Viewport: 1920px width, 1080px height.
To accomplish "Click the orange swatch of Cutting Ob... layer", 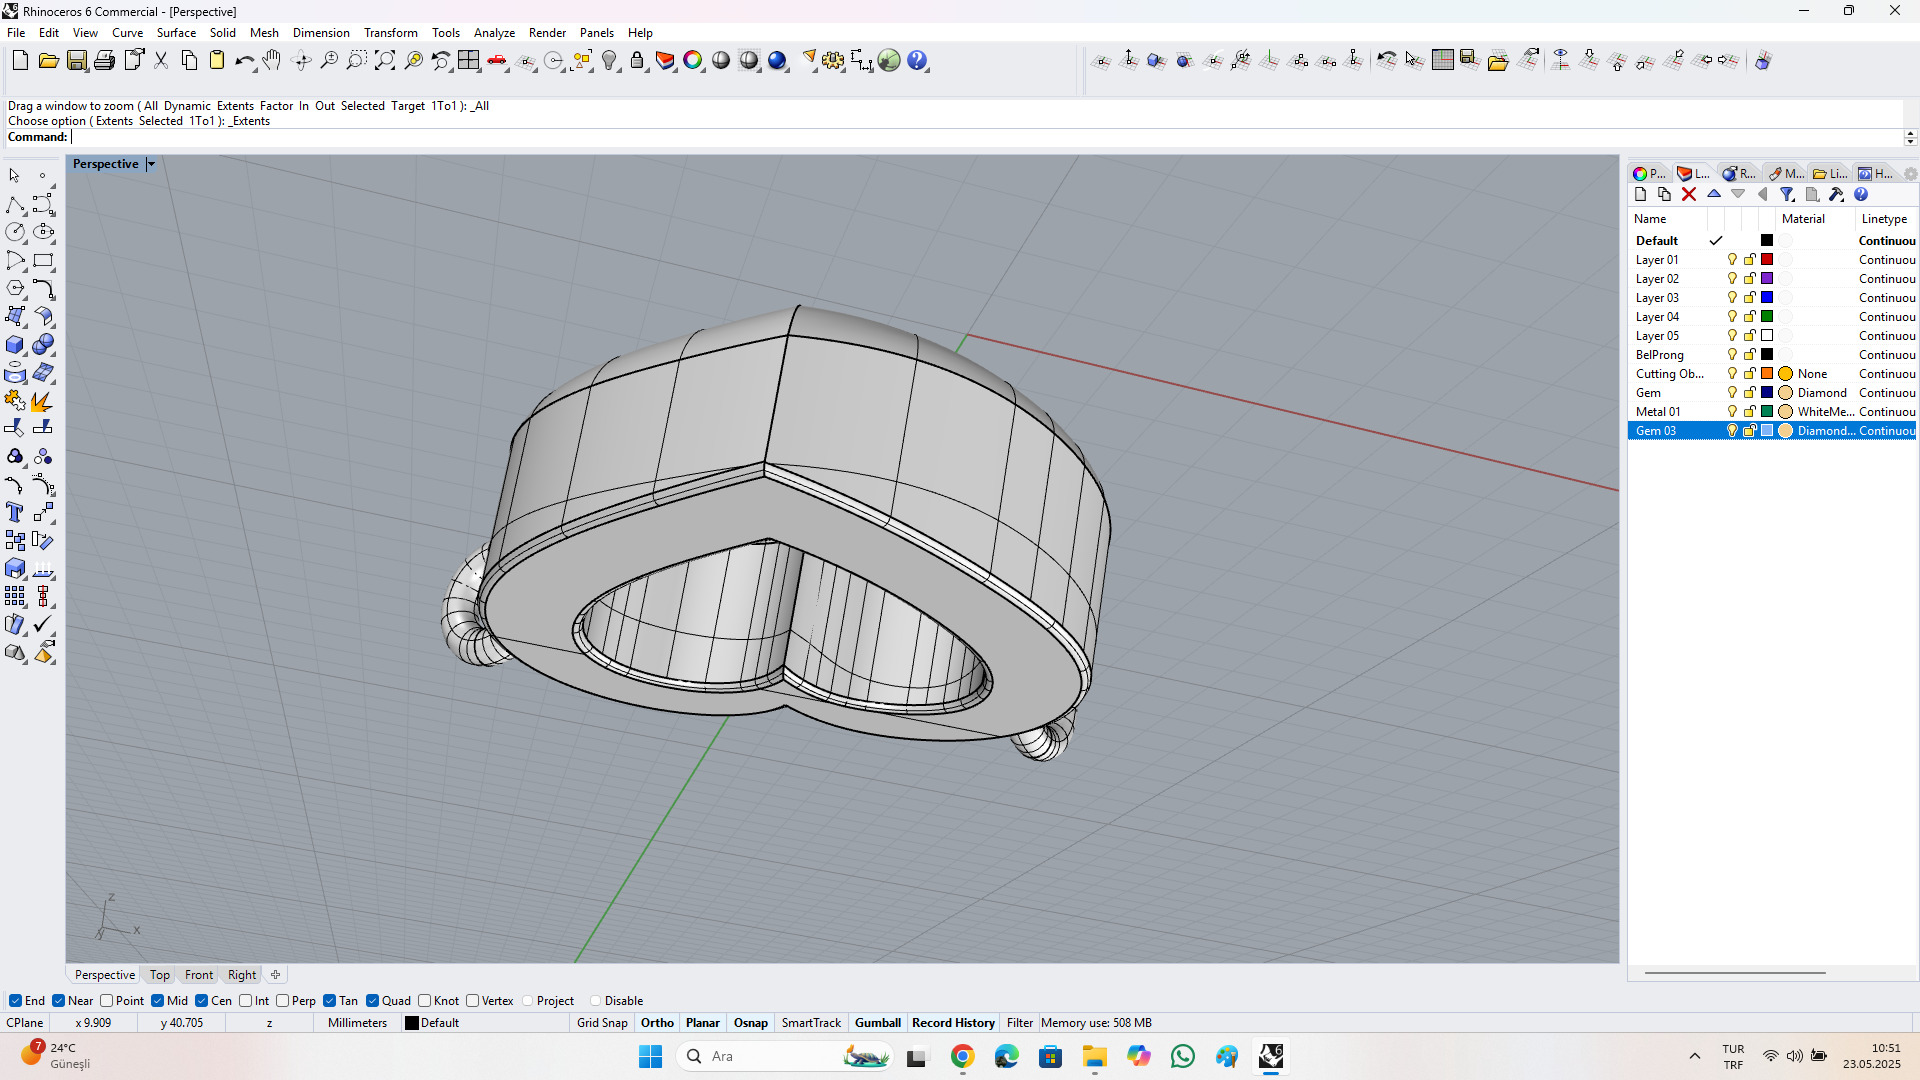I will [x=1767, y=374].
